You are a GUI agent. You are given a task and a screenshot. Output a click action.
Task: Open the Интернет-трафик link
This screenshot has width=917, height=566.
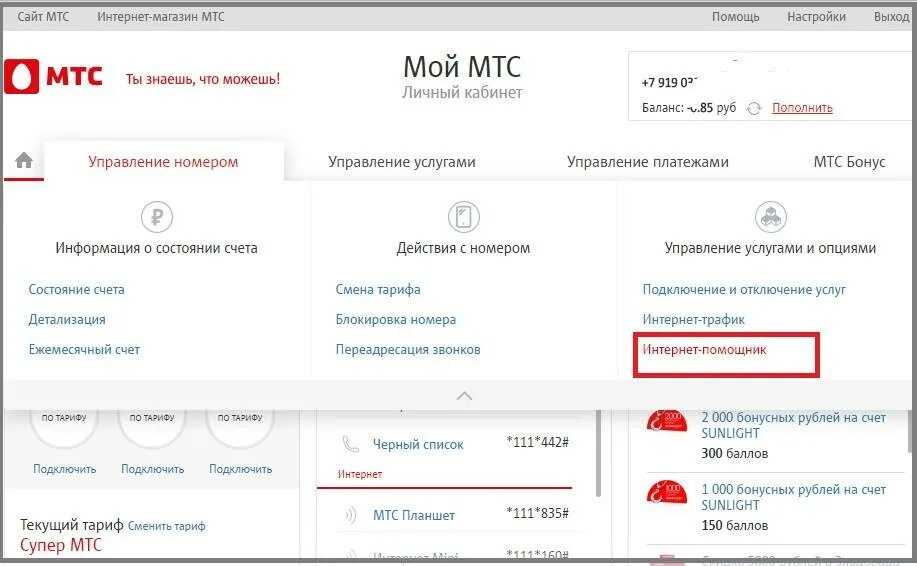[x=694, y=319]
